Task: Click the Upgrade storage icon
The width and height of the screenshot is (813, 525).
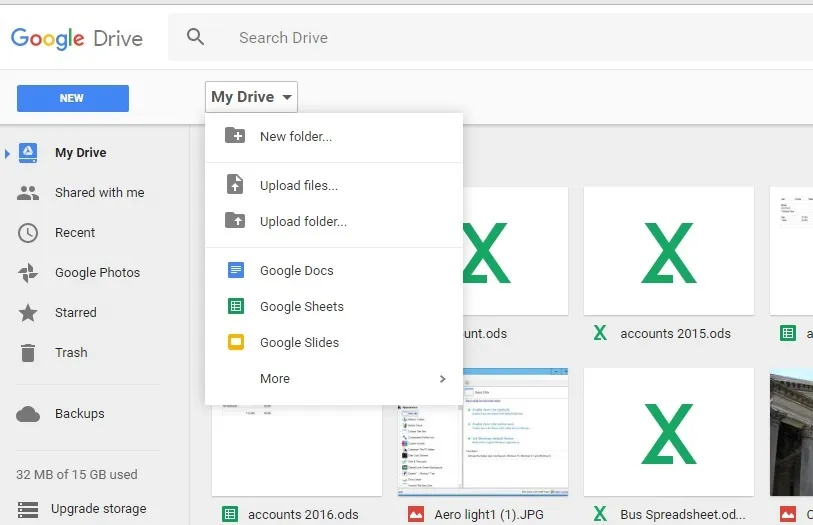Action: pyautogui.click(x=28, y=509)
